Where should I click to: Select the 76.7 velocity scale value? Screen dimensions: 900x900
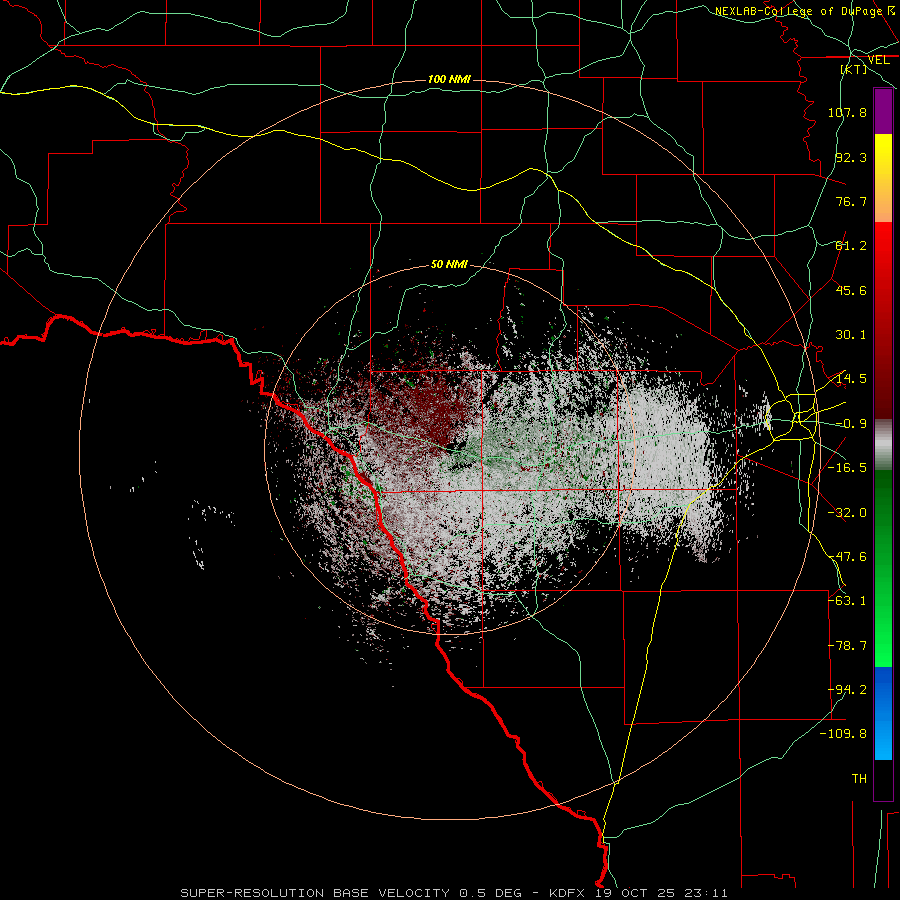851,201
